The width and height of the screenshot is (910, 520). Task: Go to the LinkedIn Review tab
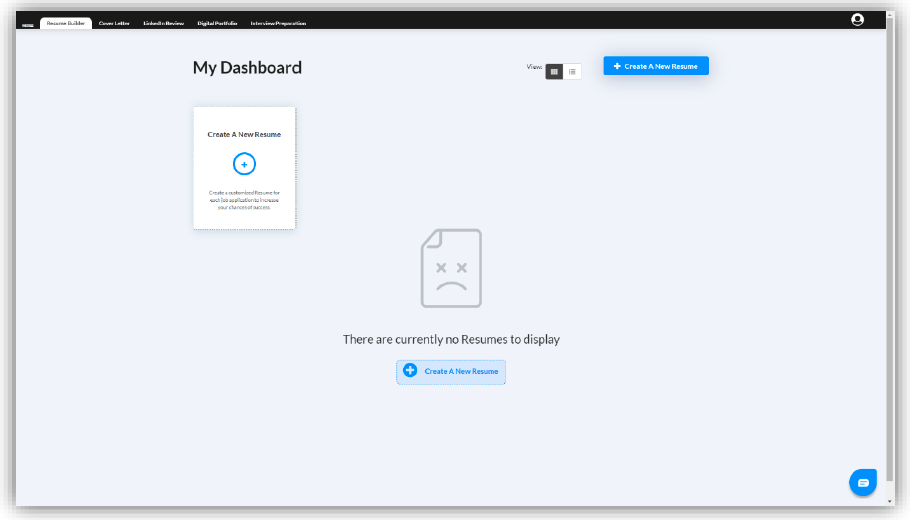[x=163, y=23]
